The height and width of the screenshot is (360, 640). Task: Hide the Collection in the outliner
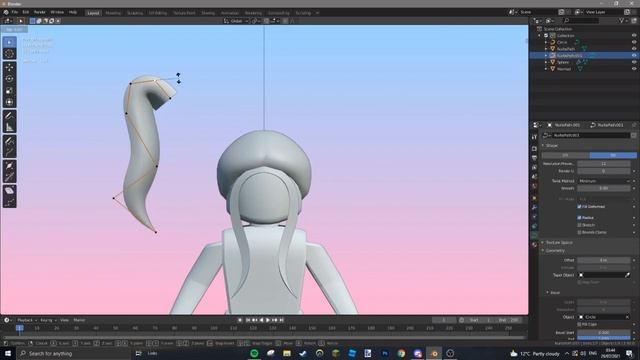click(634, 36)
